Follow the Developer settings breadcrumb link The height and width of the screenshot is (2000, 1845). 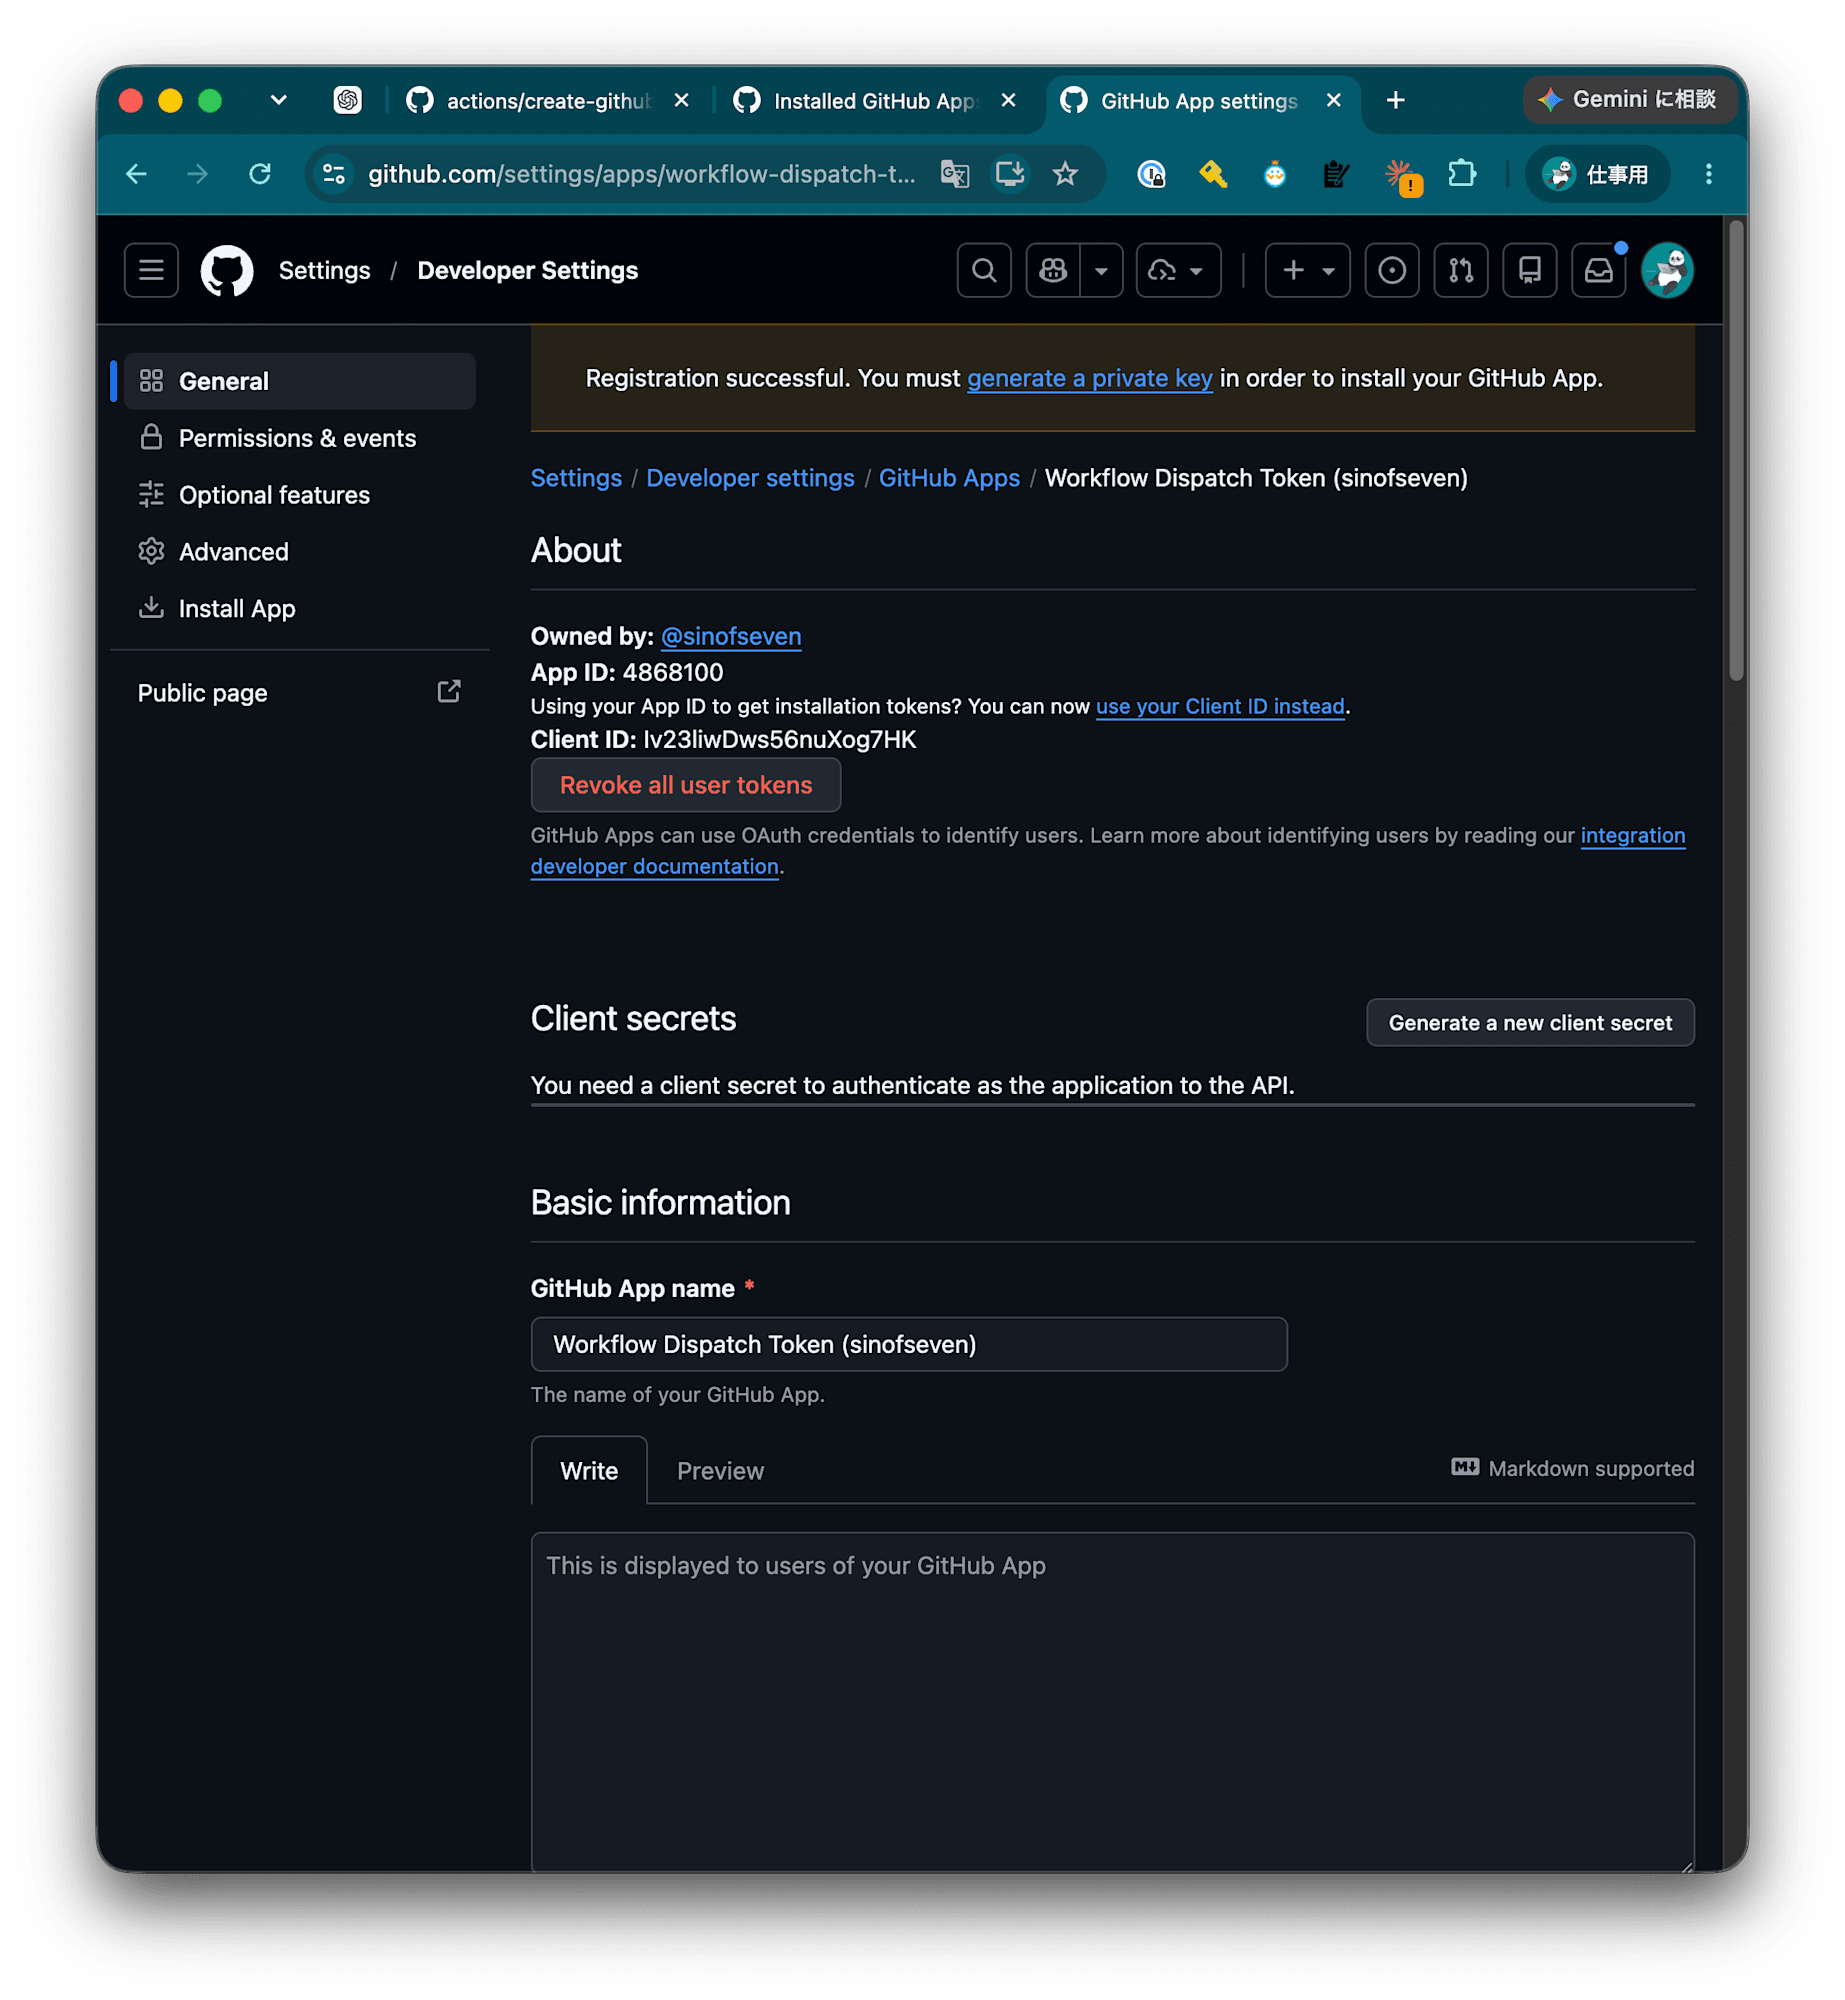coord(749,478)
